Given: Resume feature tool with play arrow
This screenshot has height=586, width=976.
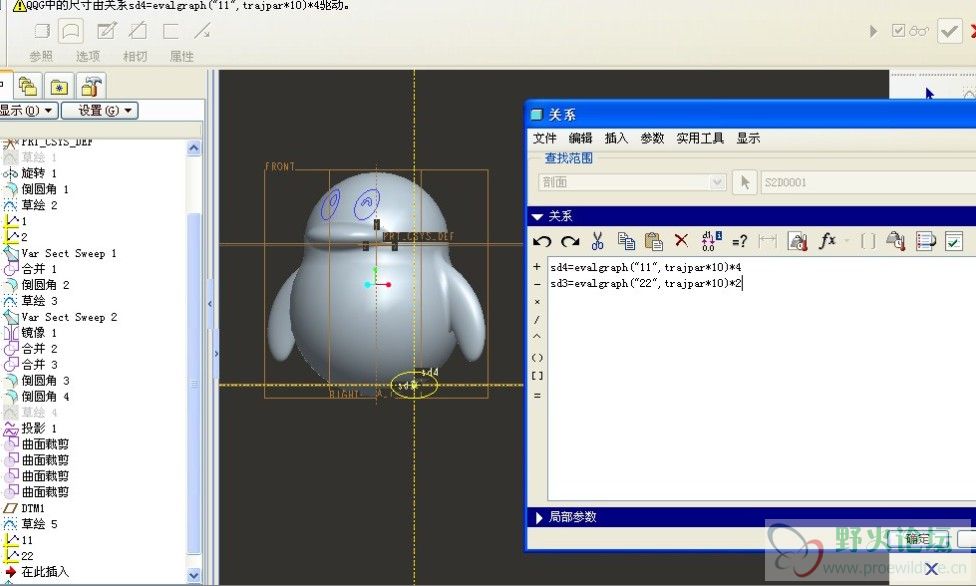Looking at the screenshot, I should (873, 31).
